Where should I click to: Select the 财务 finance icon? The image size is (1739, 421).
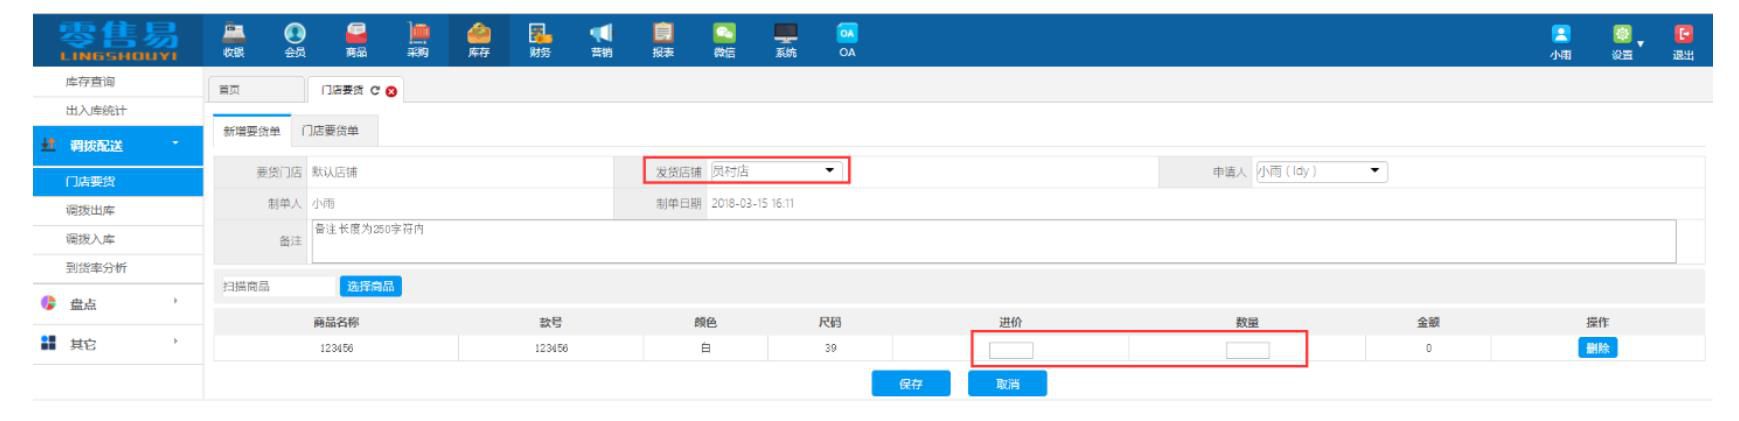540,40
